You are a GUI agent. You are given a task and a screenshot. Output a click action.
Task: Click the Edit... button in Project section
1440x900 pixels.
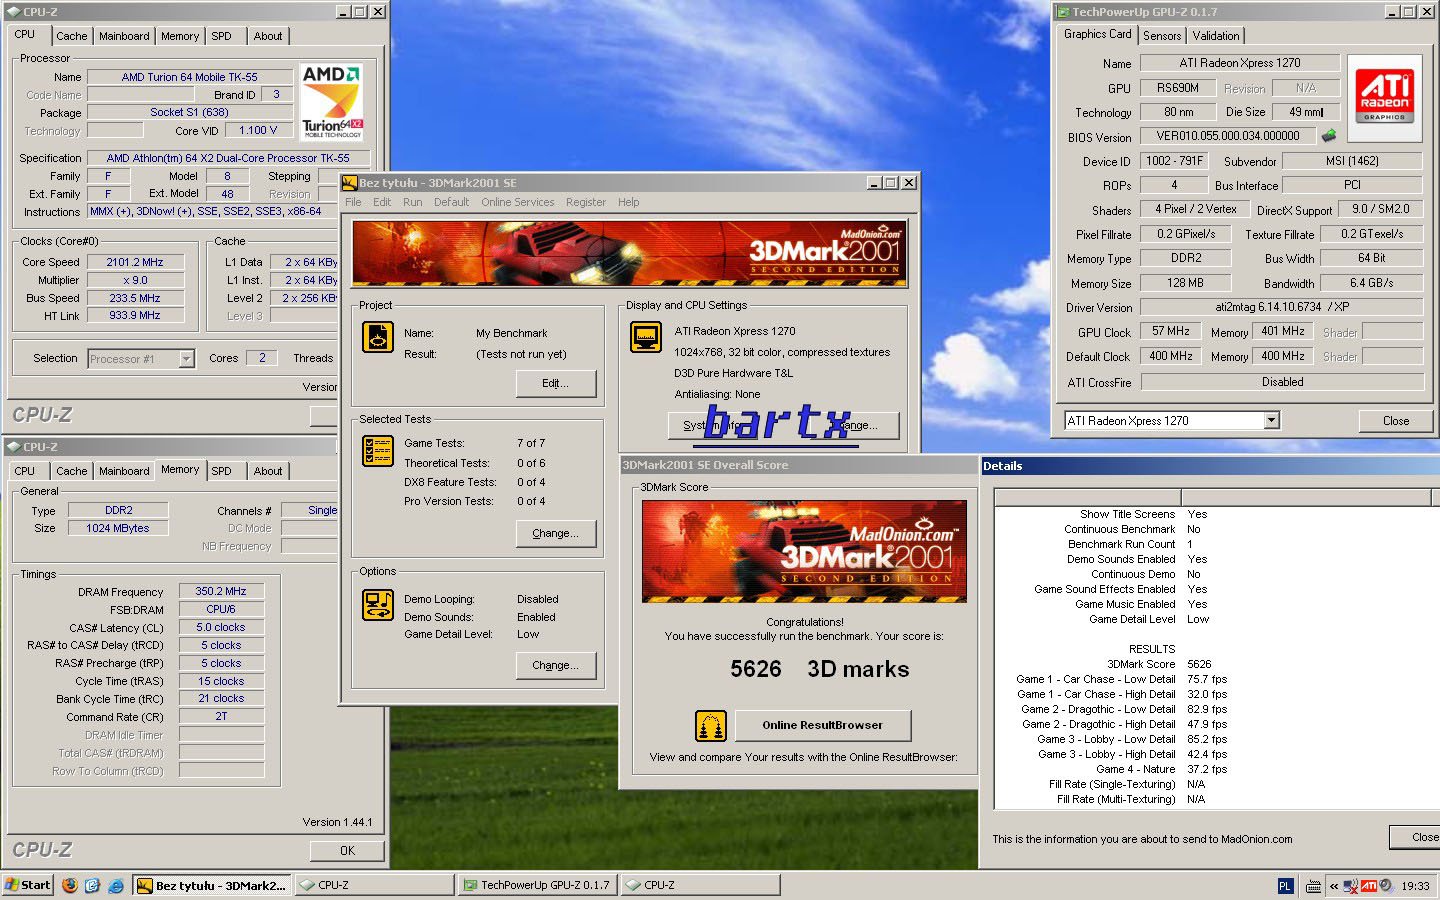click(555, 383)
